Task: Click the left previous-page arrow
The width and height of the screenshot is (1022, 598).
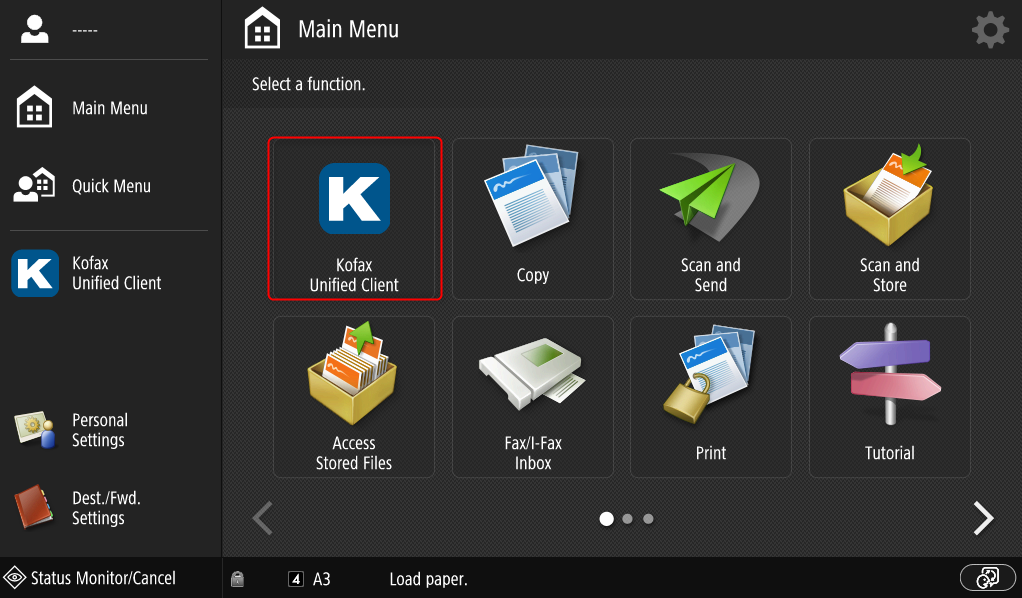Action: [x=262, y=518]
